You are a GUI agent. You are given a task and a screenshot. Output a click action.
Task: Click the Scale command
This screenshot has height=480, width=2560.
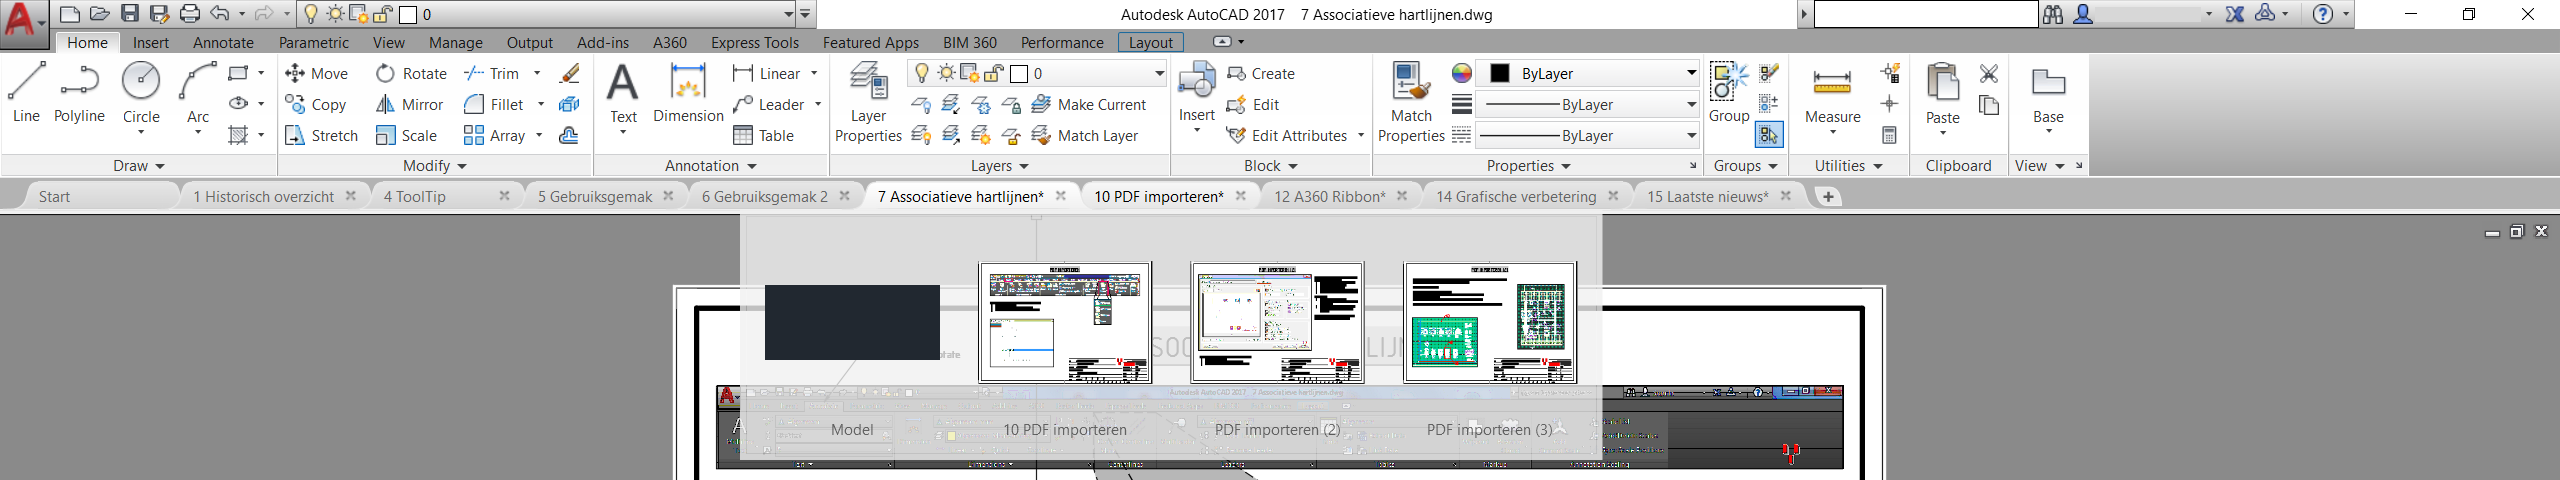[406, 136]
